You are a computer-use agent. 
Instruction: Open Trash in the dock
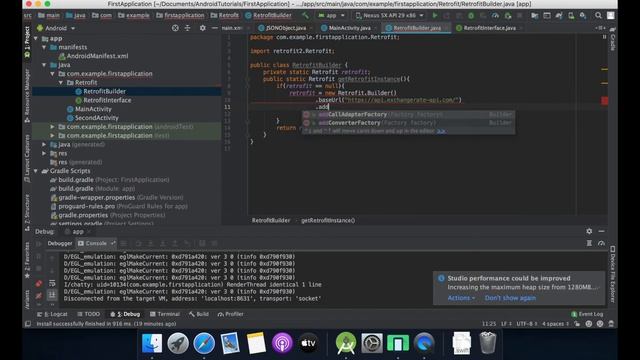point(487,343)
